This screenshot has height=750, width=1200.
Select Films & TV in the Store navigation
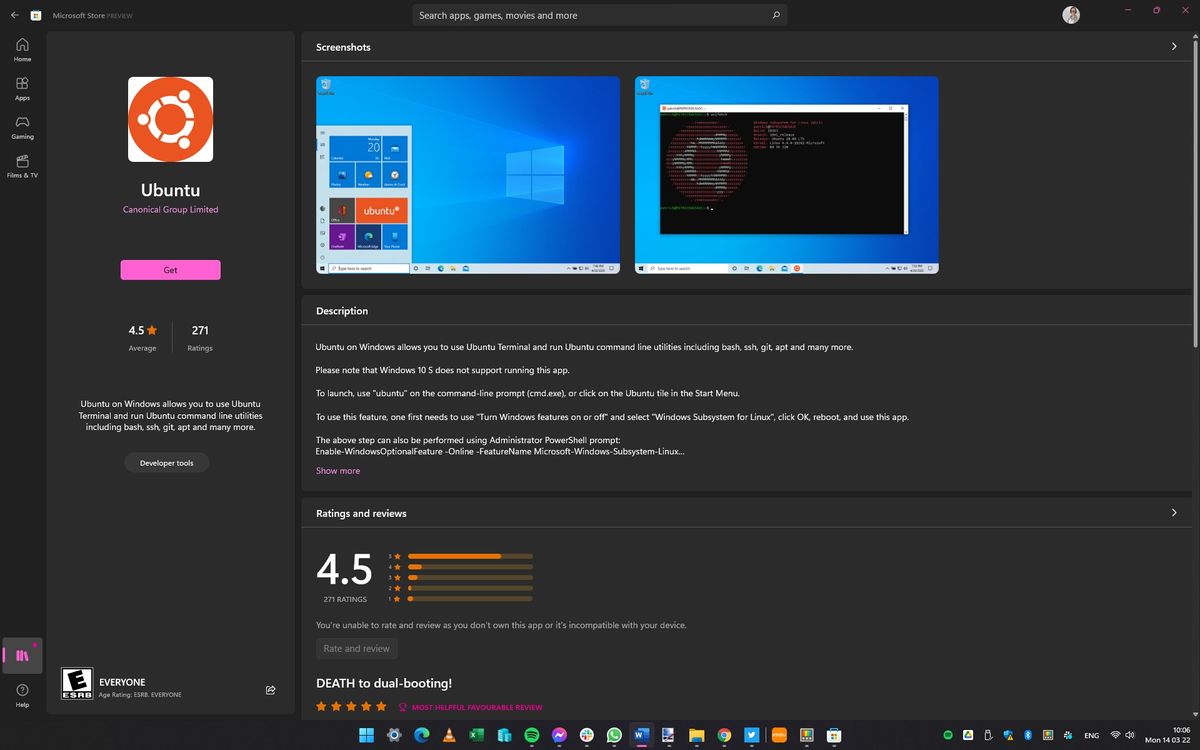pos(21,165)
